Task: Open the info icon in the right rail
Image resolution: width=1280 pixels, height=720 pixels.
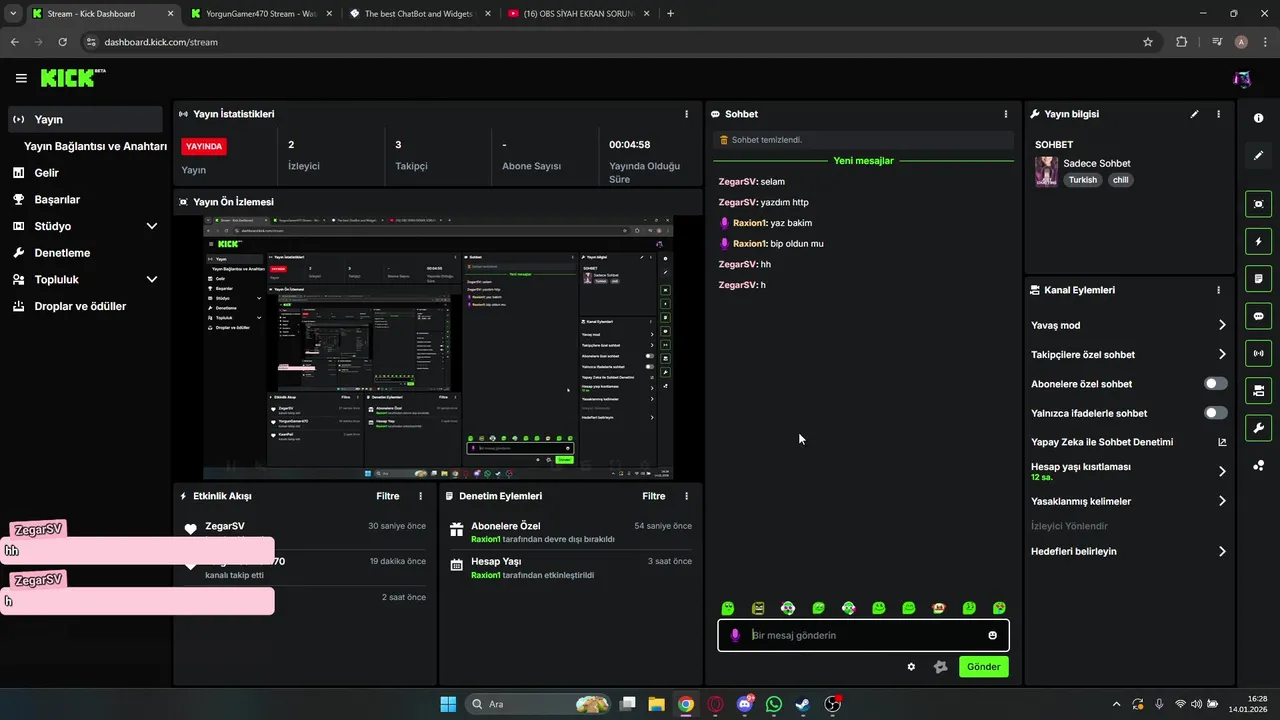Action: point(1258,118)
